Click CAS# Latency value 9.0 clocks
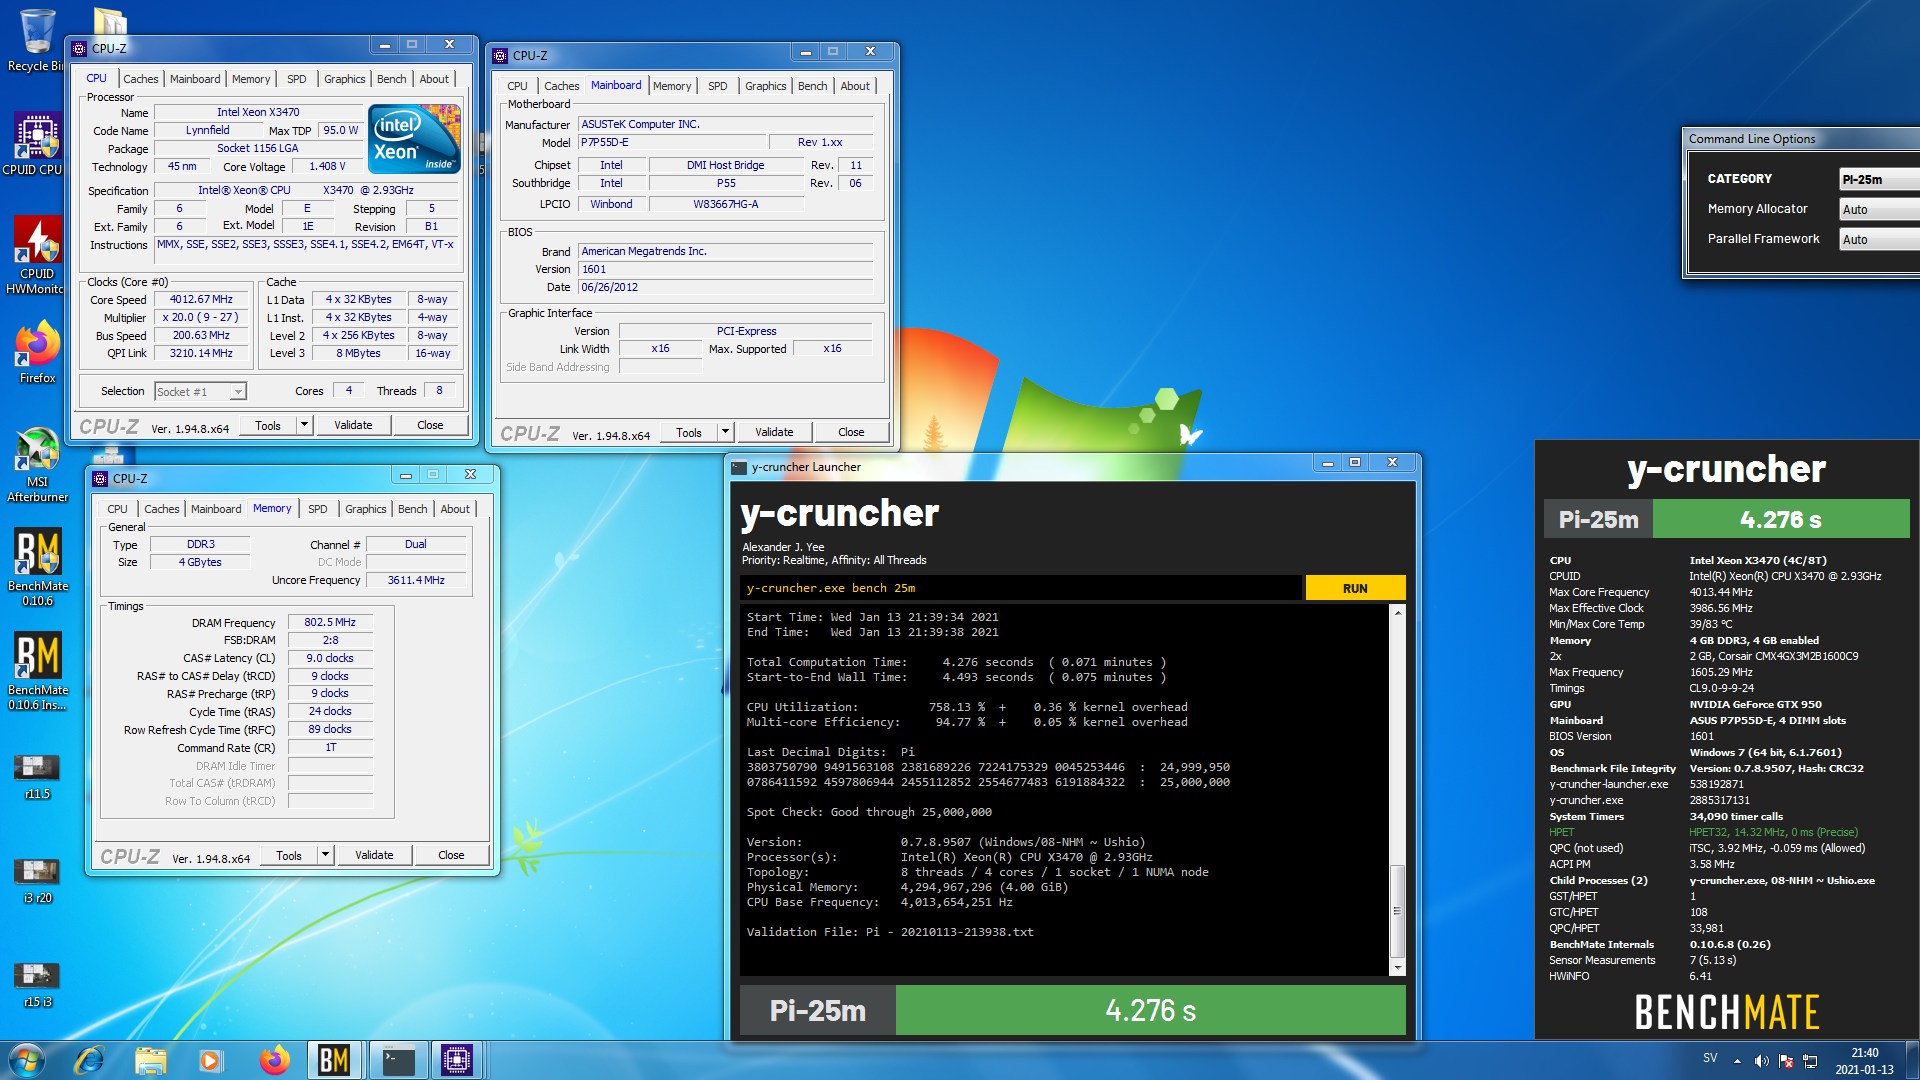Screen dimensions: 1920x1080 coord(330,658)
